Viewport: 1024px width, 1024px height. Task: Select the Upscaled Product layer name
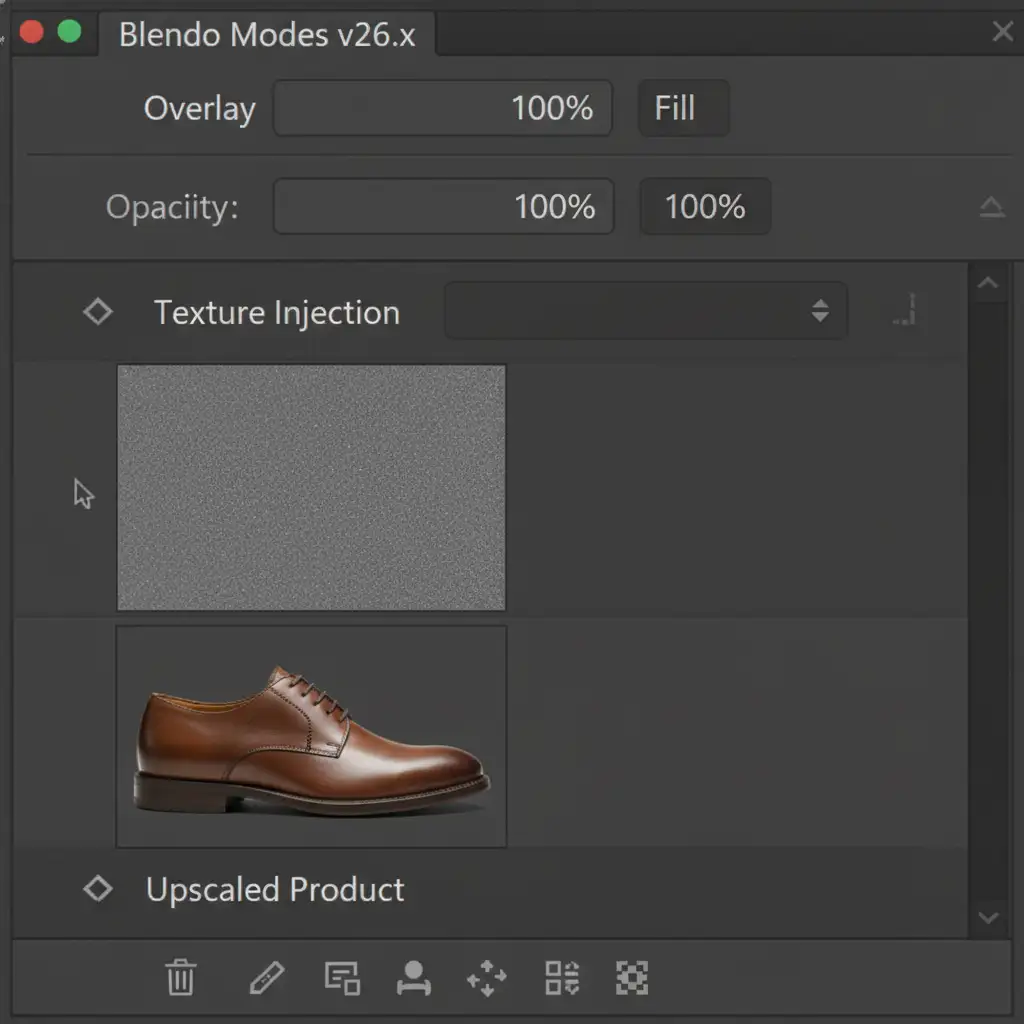[275, 889]
